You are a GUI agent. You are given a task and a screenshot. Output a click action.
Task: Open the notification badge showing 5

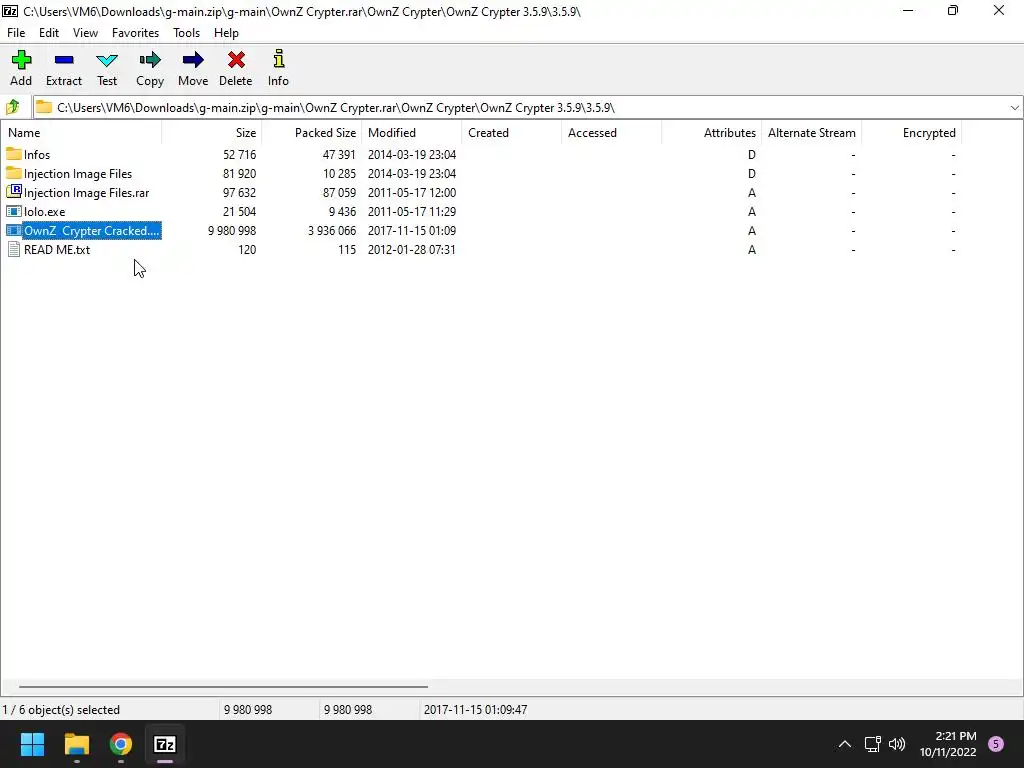[x=996, y=744]
